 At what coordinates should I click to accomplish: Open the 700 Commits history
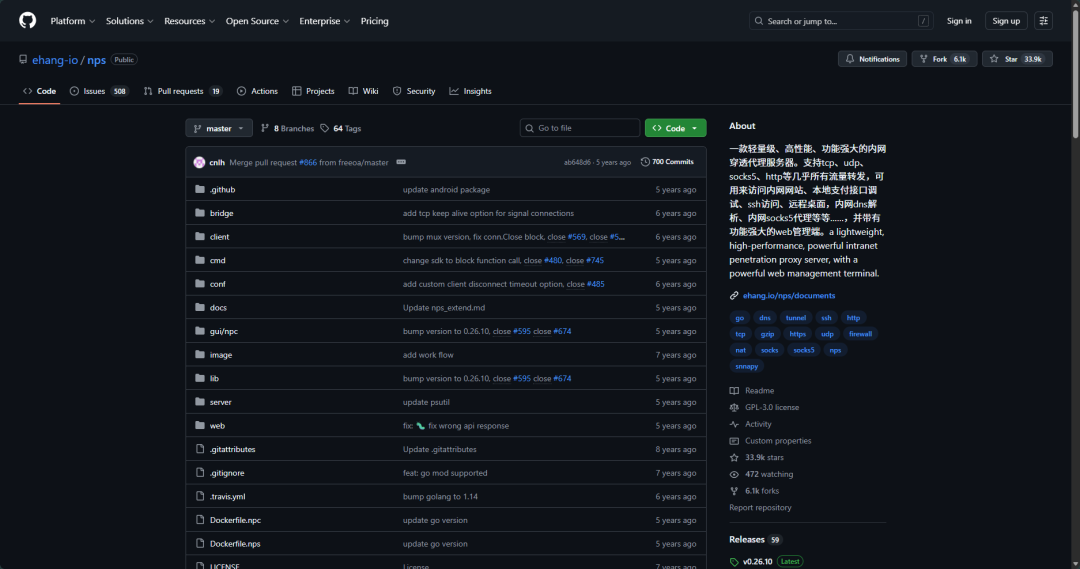click(667, 162)
